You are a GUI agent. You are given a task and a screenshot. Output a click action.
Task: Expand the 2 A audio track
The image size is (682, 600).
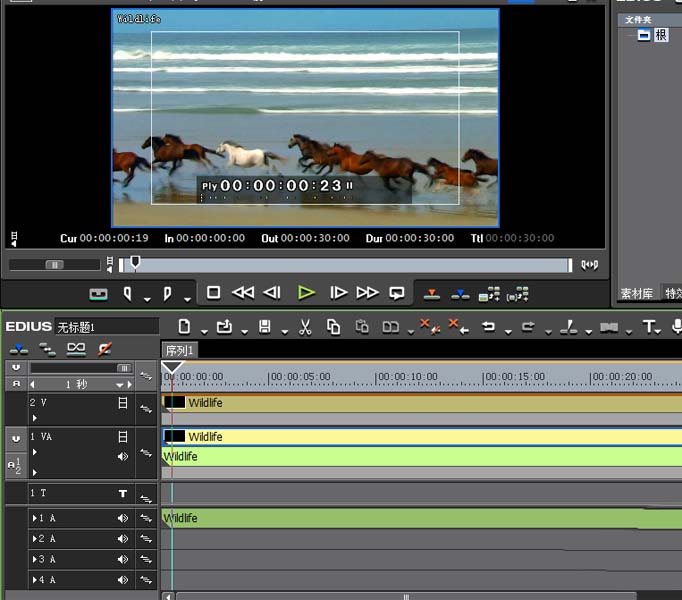(x=36, y=539)
